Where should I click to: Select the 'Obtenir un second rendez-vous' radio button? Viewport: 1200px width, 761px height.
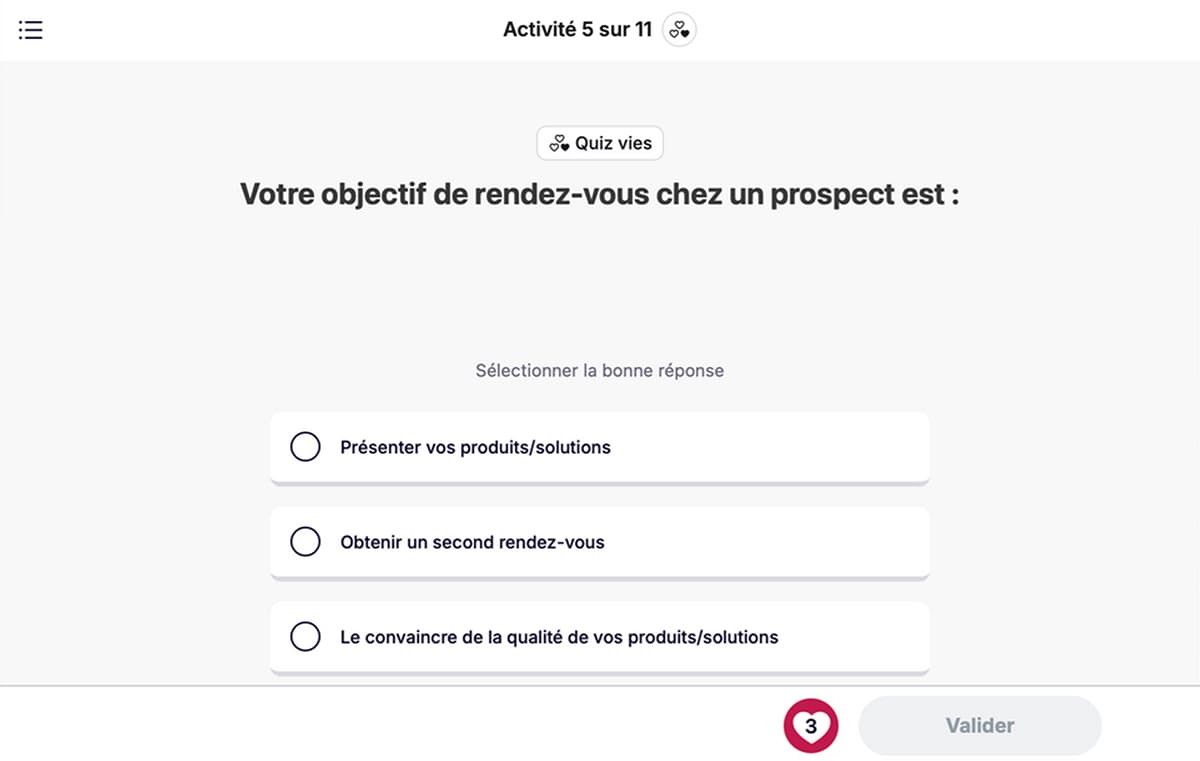[305, 541]
